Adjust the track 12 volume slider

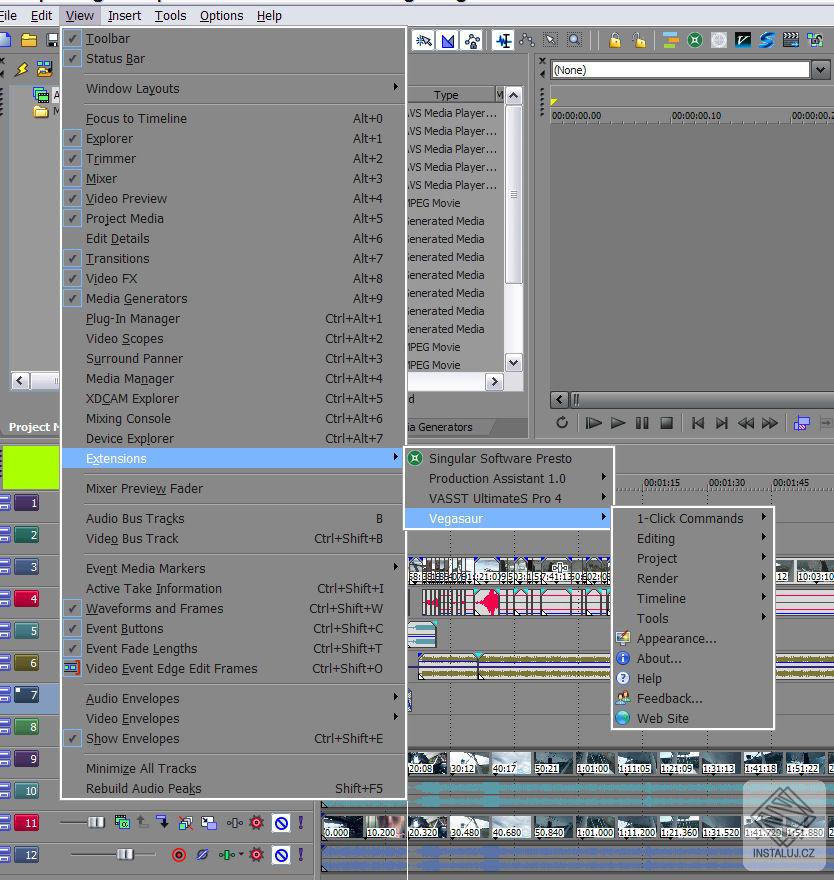(125, 854)
